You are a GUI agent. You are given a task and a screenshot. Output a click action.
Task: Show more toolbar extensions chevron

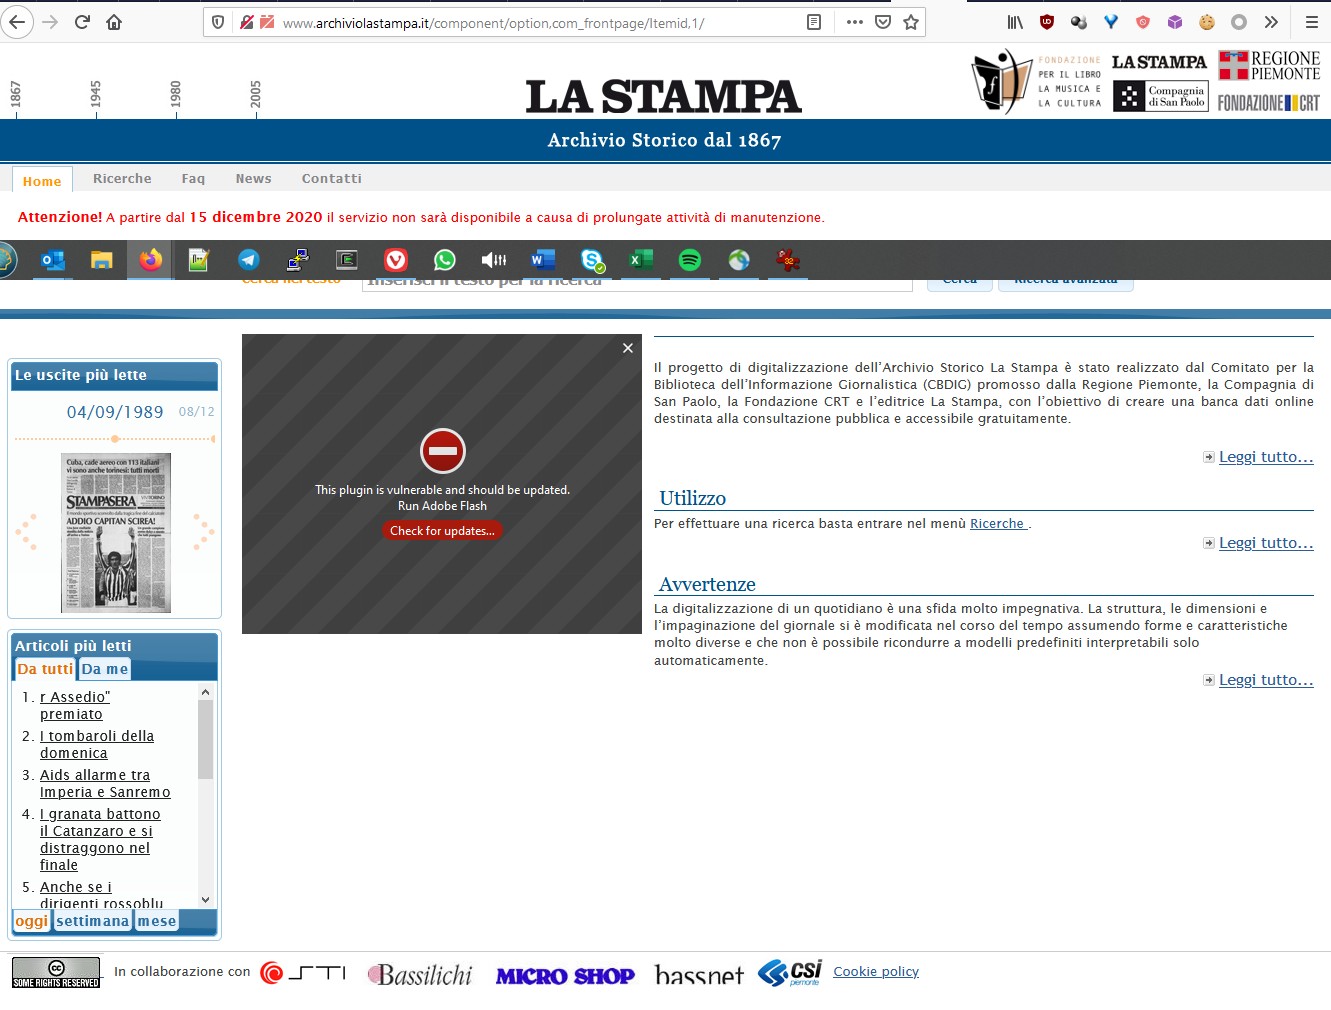click(x=1271, y=22)
